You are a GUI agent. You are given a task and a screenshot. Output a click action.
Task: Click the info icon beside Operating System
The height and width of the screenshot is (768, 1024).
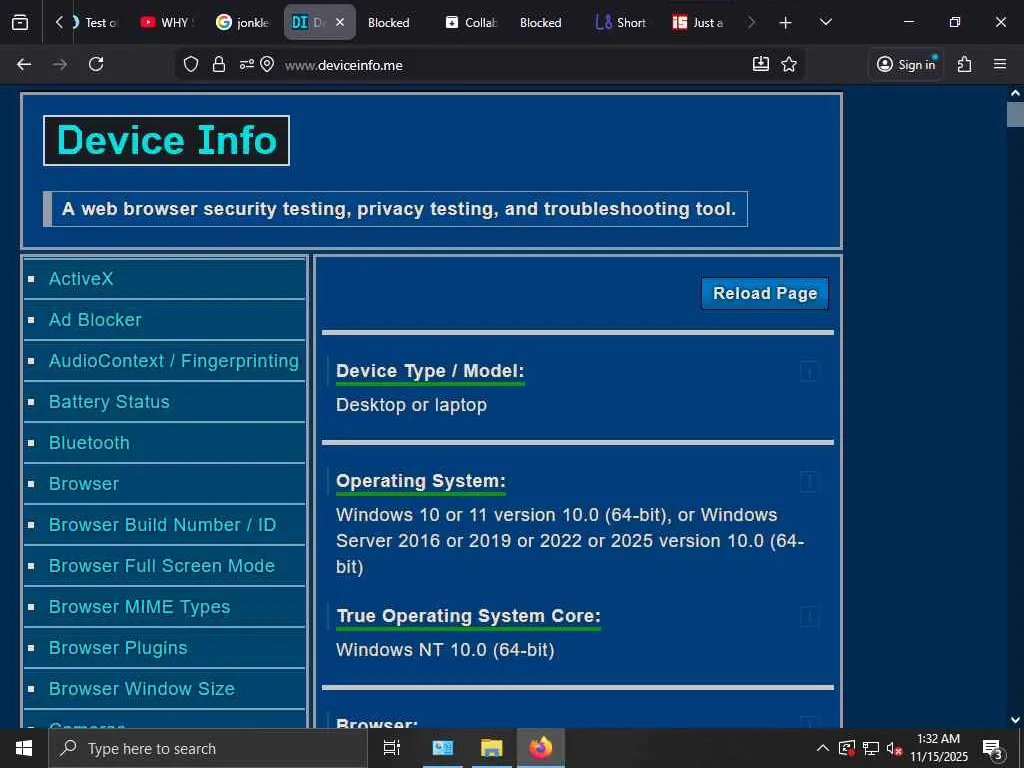809,482
